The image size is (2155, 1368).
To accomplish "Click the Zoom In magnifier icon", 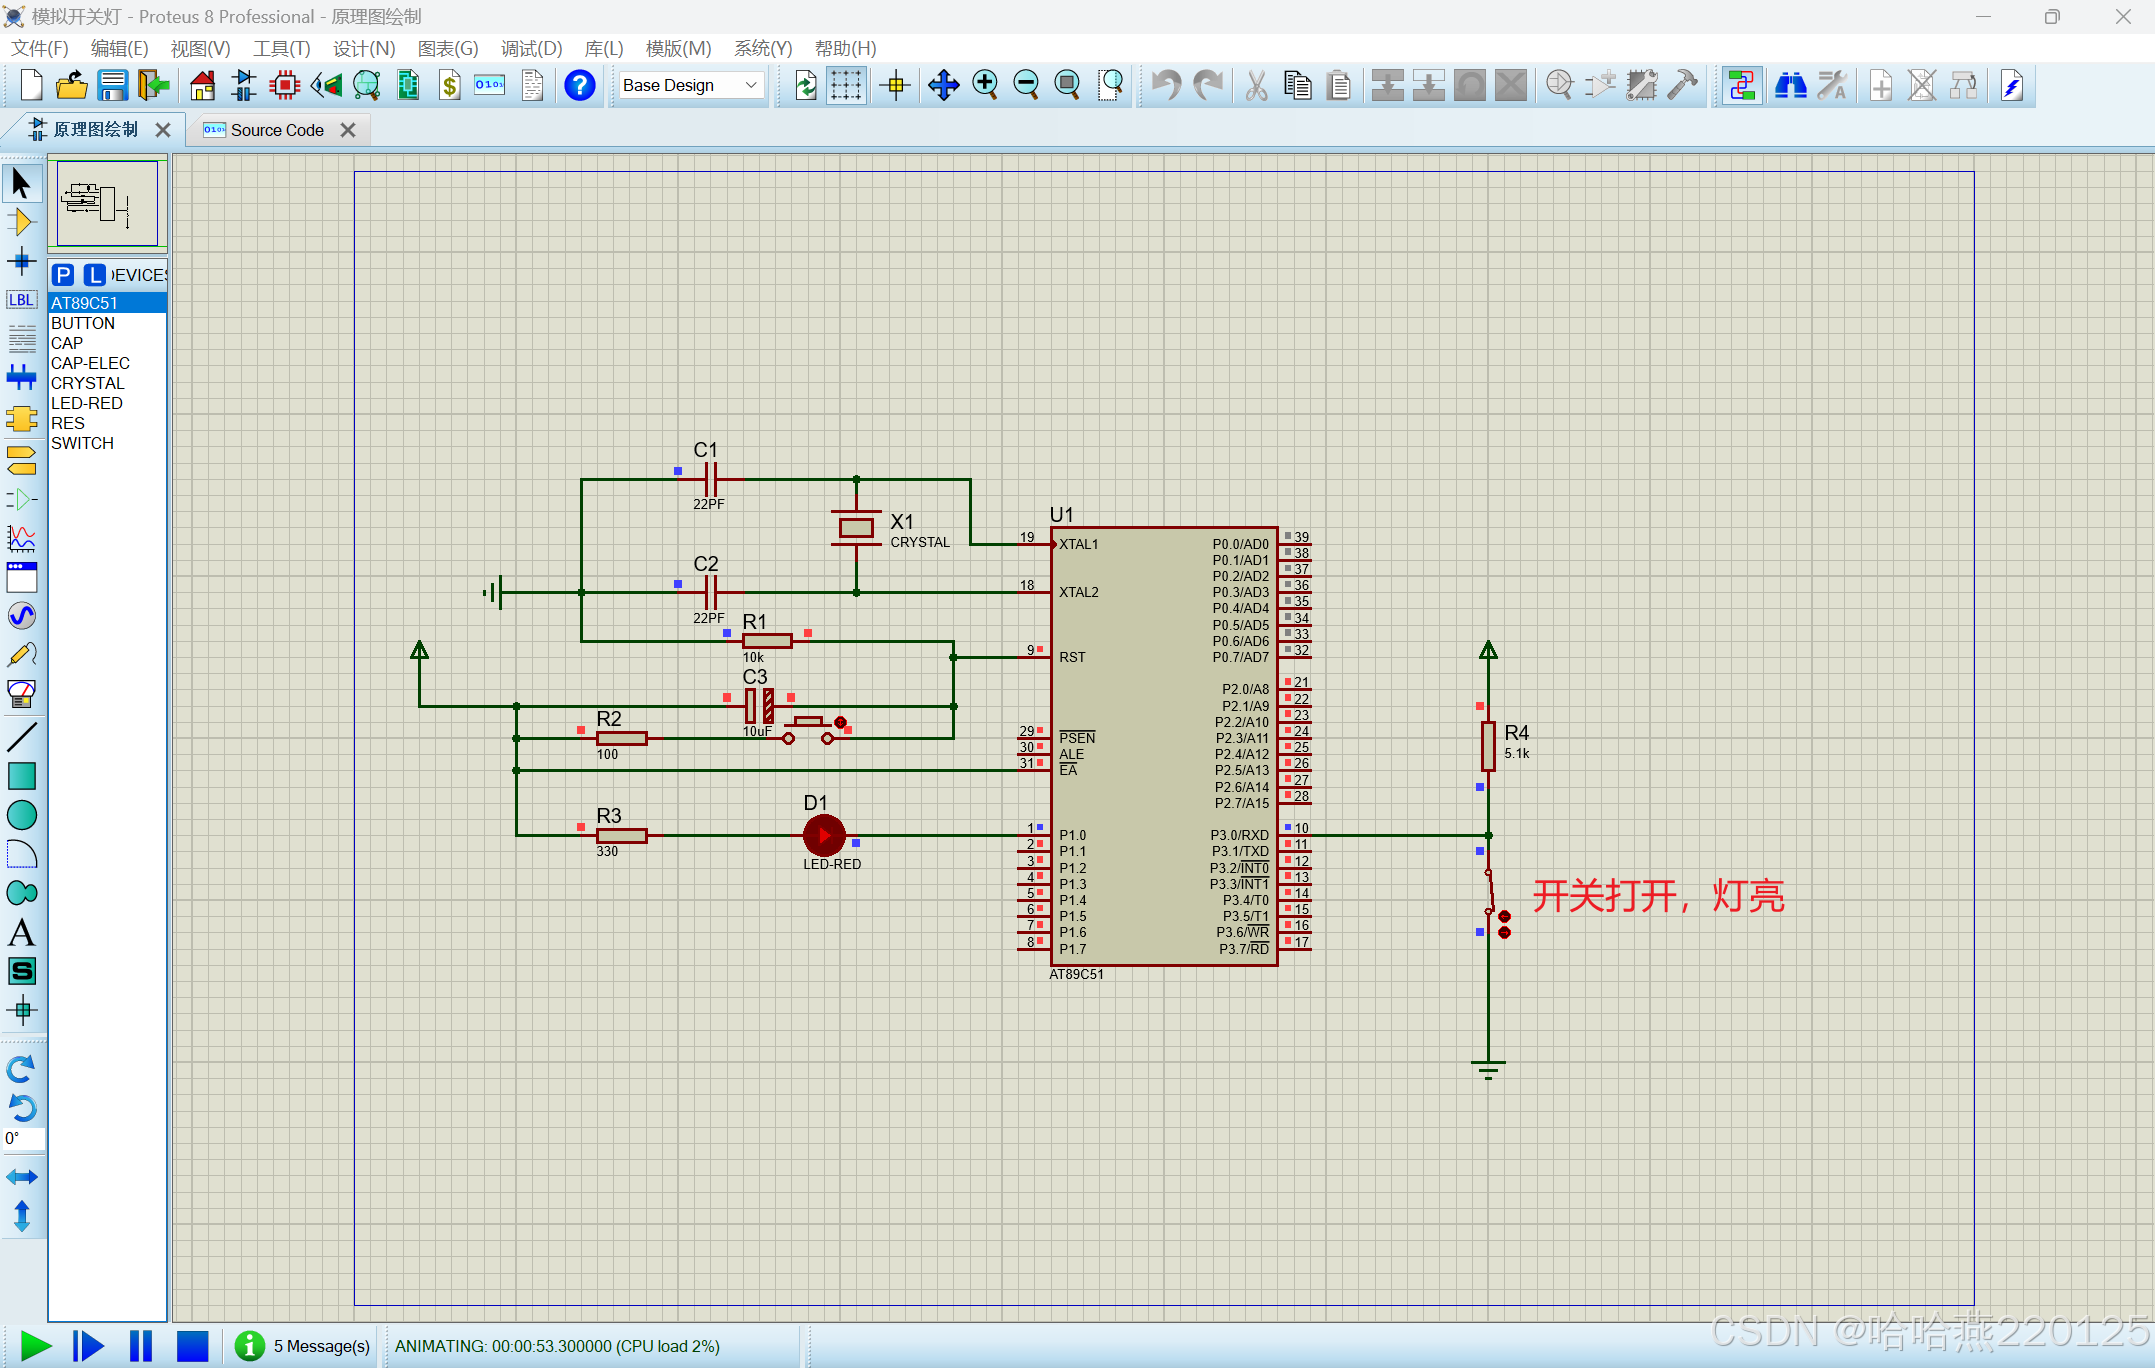I will 985,86.
